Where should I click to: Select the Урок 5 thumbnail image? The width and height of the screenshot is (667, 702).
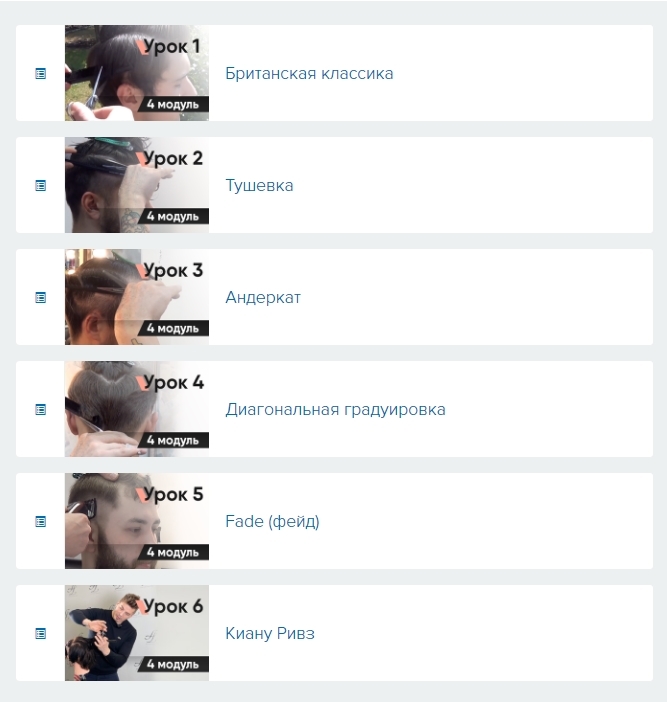coord(137,521)
